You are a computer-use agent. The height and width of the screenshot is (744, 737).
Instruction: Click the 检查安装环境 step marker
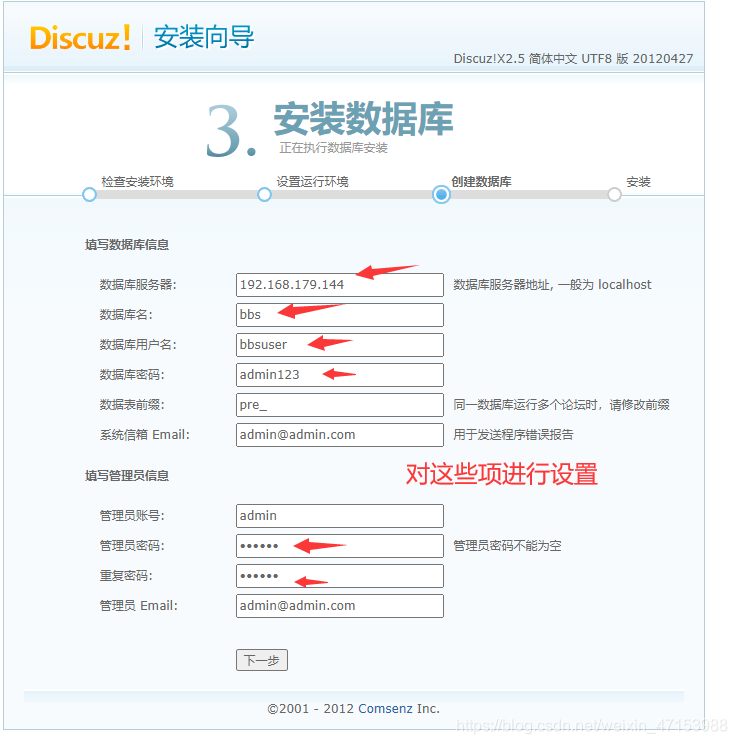89,195
